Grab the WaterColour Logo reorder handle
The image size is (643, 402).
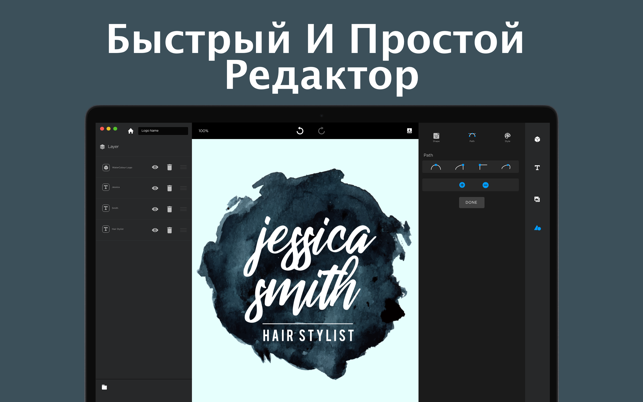[183, 167]
